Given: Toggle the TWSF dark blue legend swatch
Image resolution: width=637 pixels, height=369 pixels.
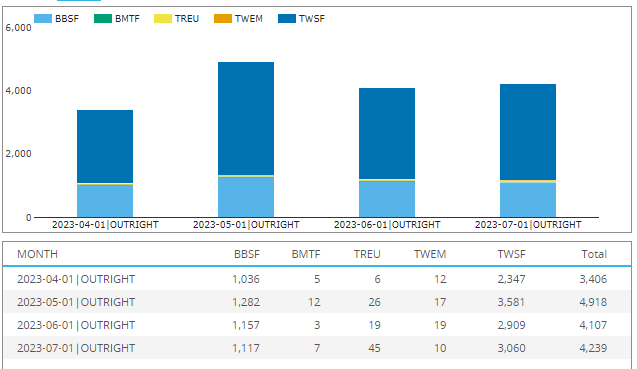Looking at the screenshot, I should (x=287, y=19).
